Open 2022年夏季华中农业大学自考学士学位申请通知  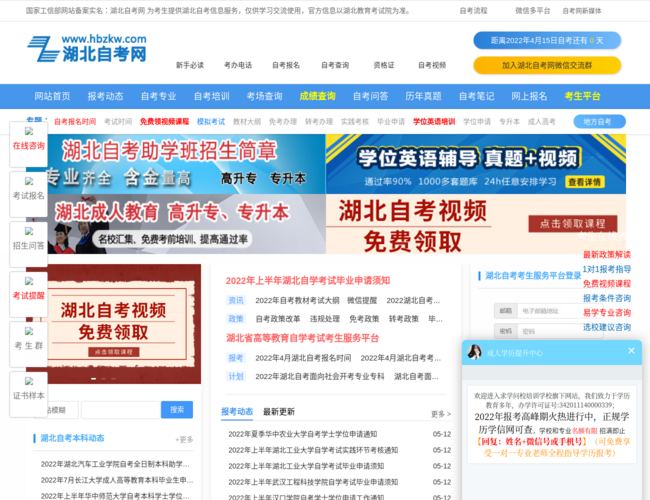coord(302,434)
